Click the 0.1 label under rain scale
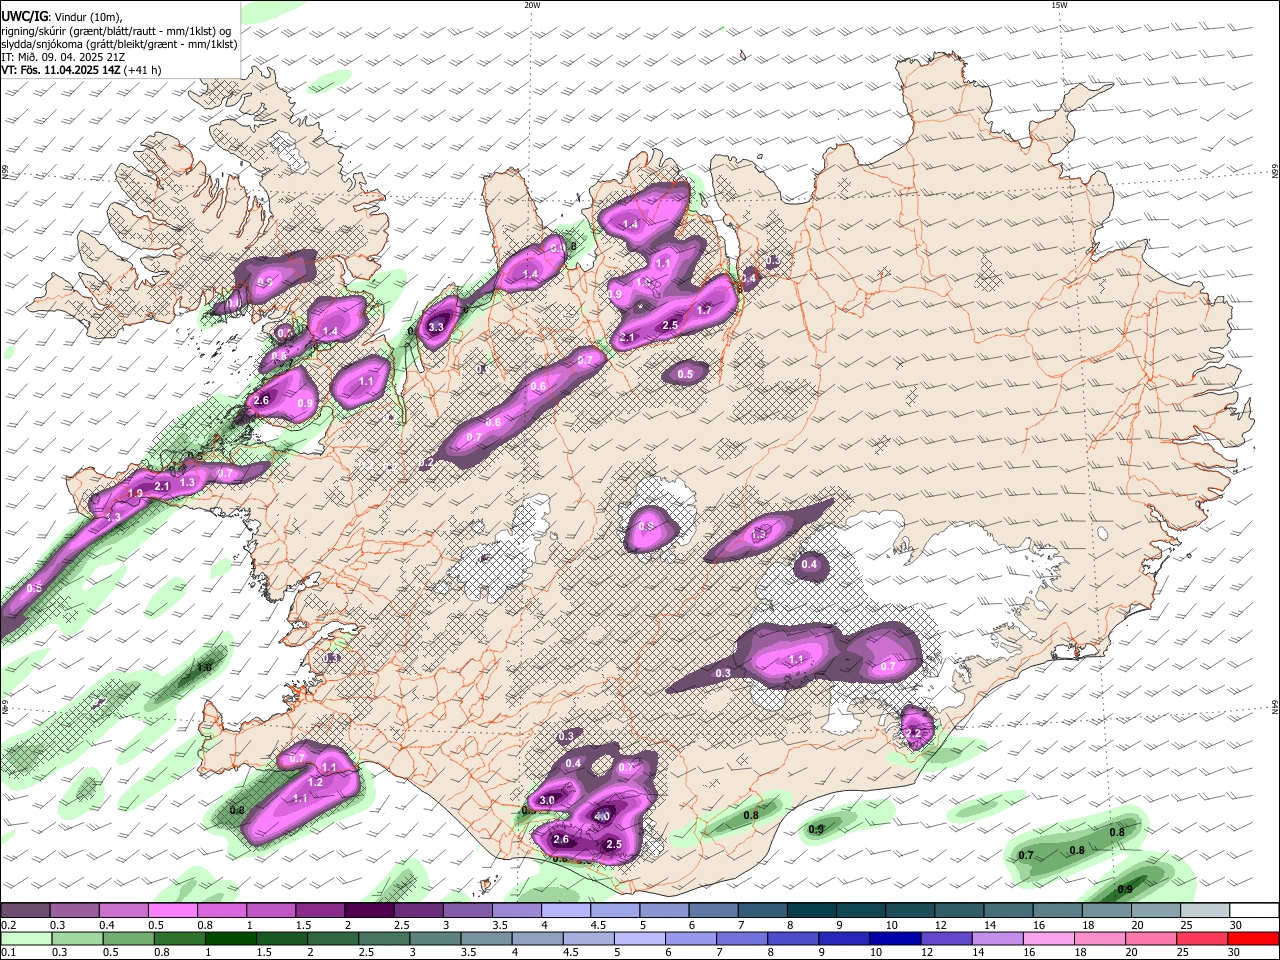Screen dimensions: 1280x960 [7, 953]
